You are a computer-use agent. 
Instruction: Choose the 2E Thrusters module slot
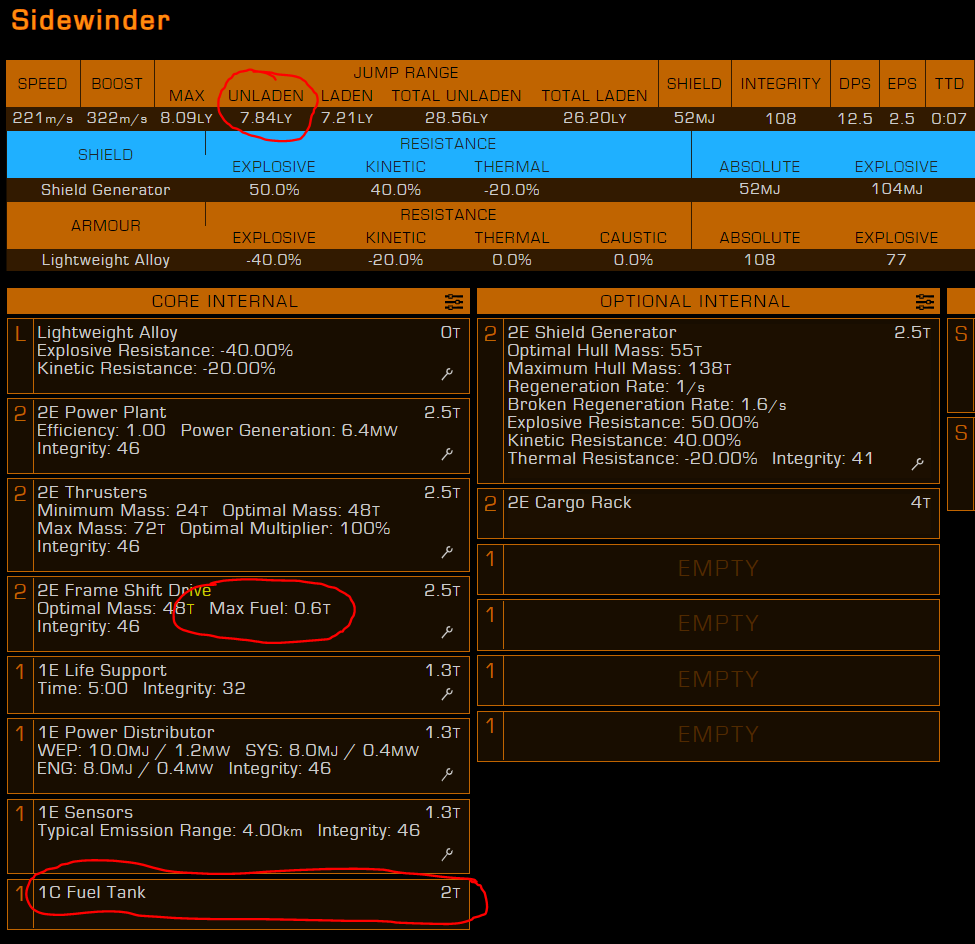238,525
